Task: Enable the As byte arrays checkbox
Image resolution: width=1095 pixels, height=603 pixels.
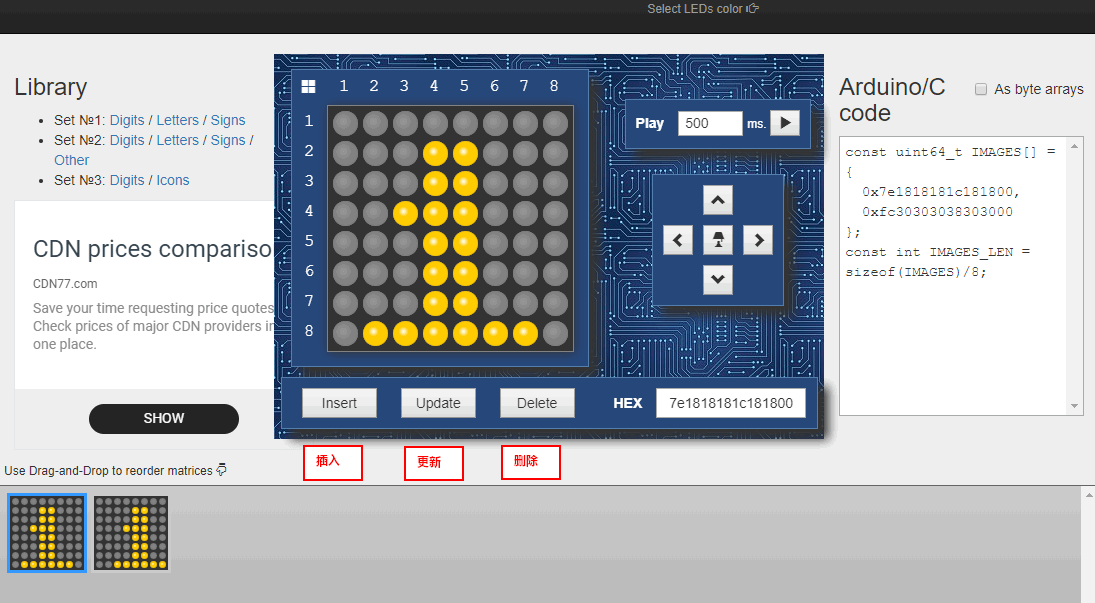Action: pos(981,89)
